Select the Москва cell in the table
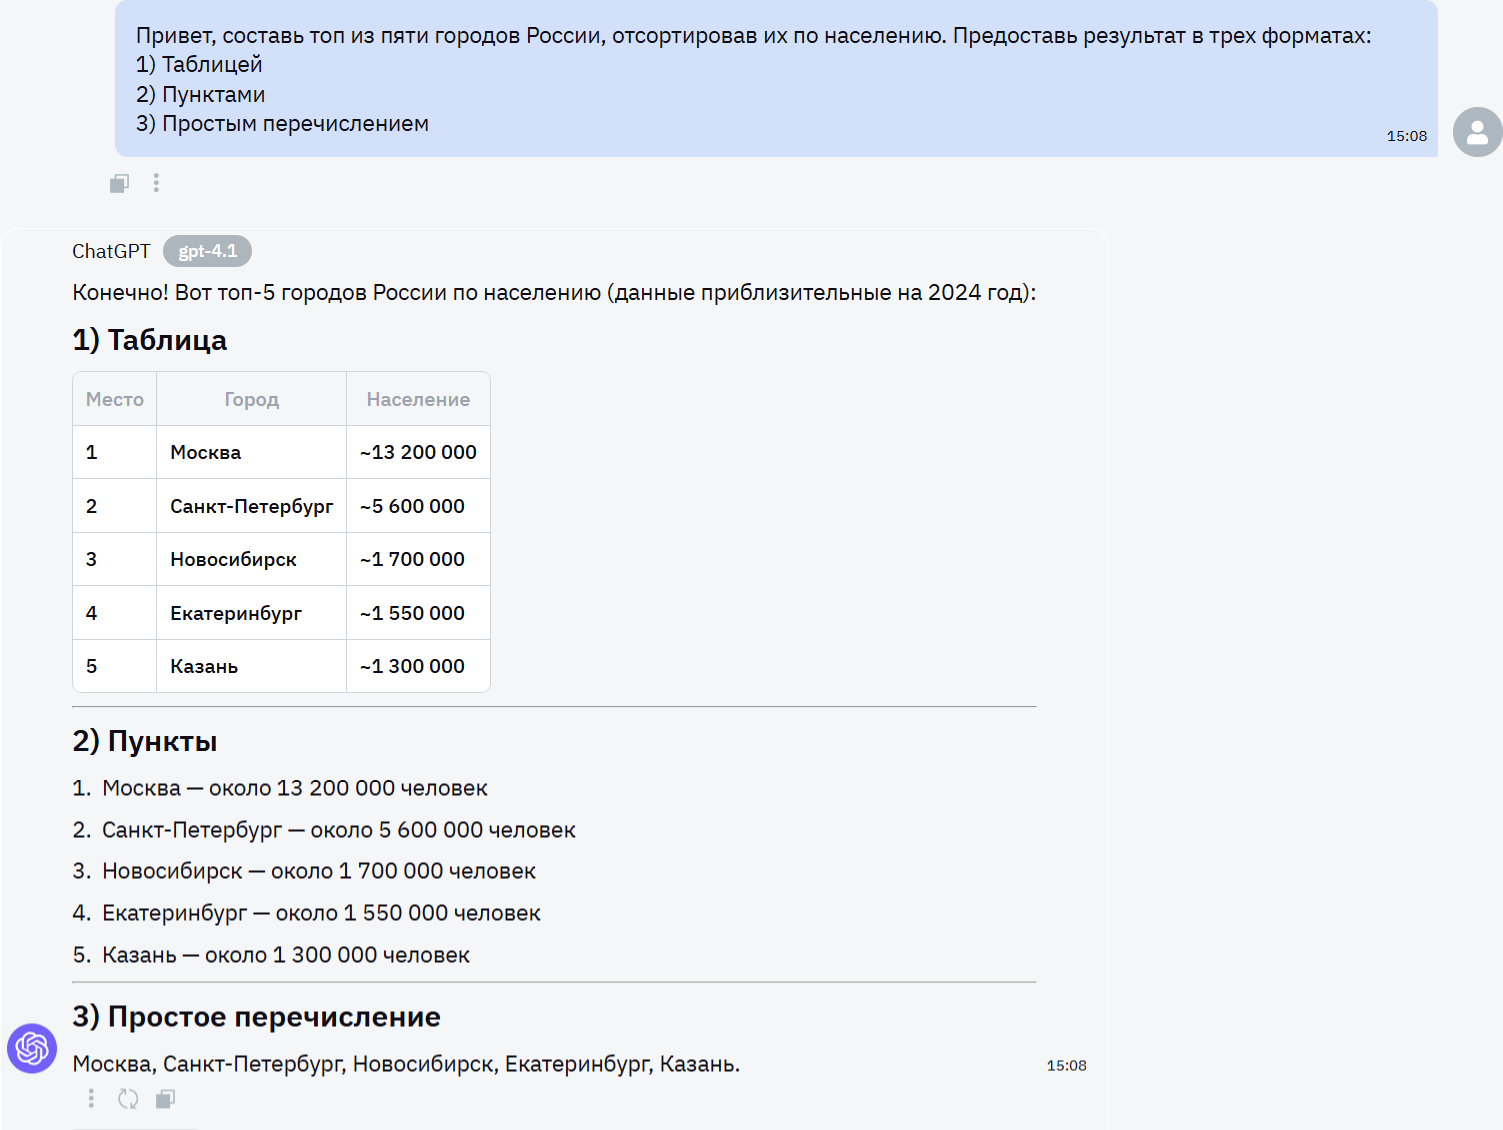 (x=206, y=452)
